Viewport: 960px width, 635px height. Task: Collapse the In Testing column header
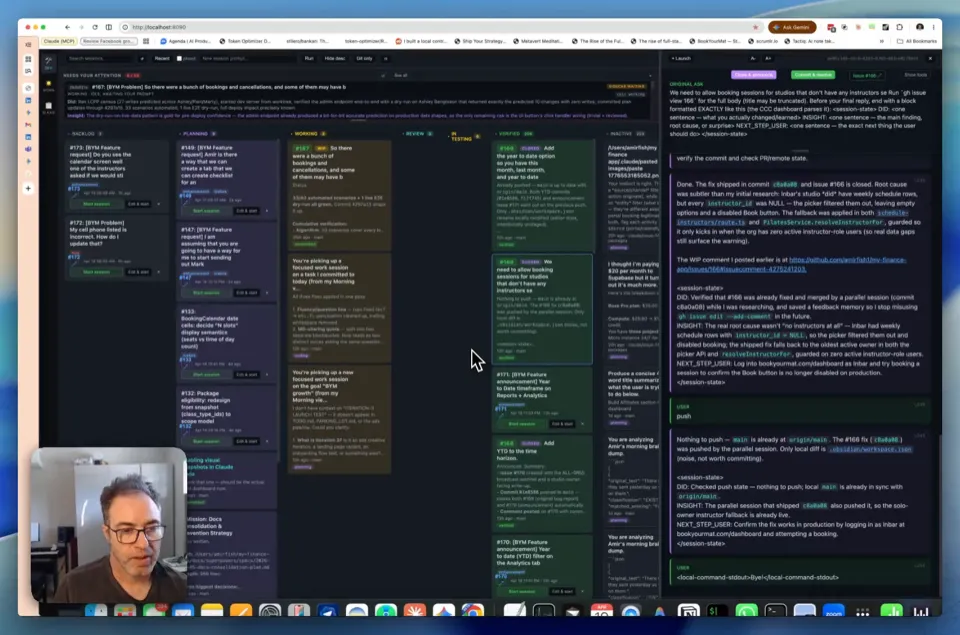coord(463,137)
